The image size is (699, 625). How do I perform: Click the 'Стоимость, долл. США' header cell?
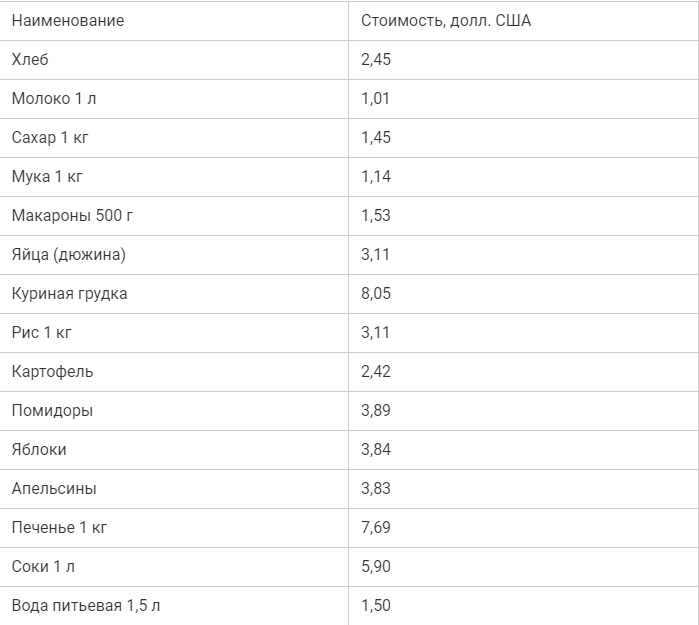tap(523, 21)
